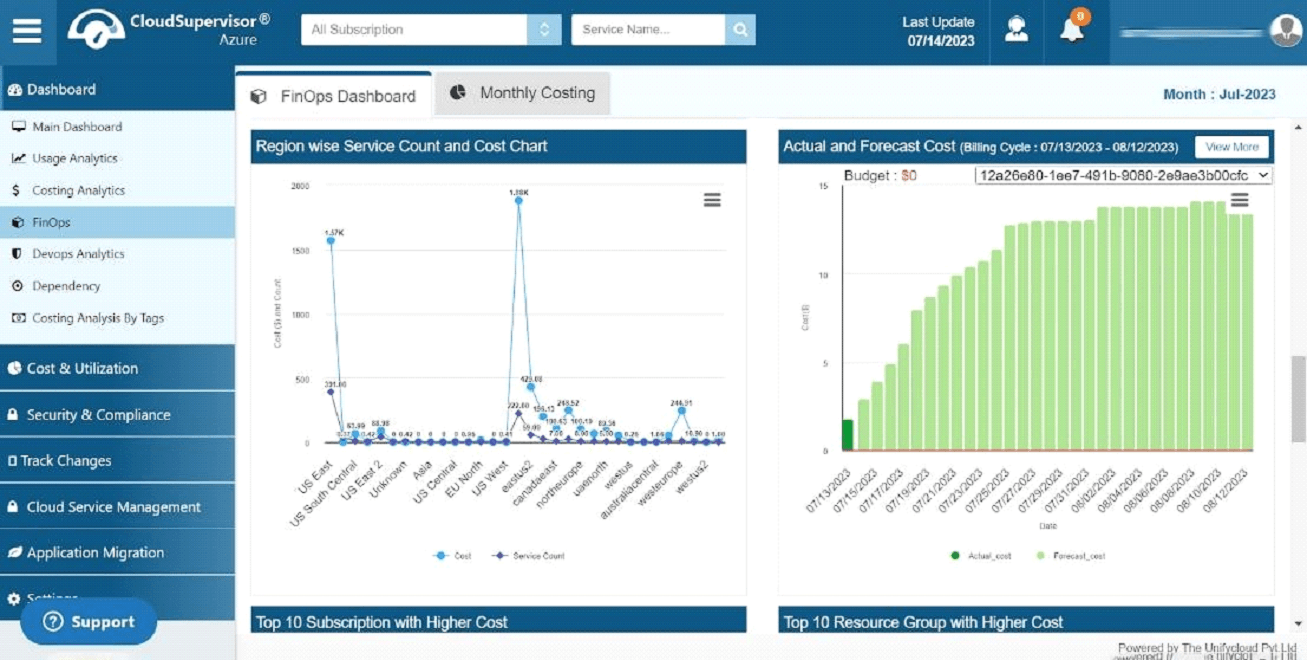
Task: Select FinOps in the sidebar
Action: click(x=117, y=223)
